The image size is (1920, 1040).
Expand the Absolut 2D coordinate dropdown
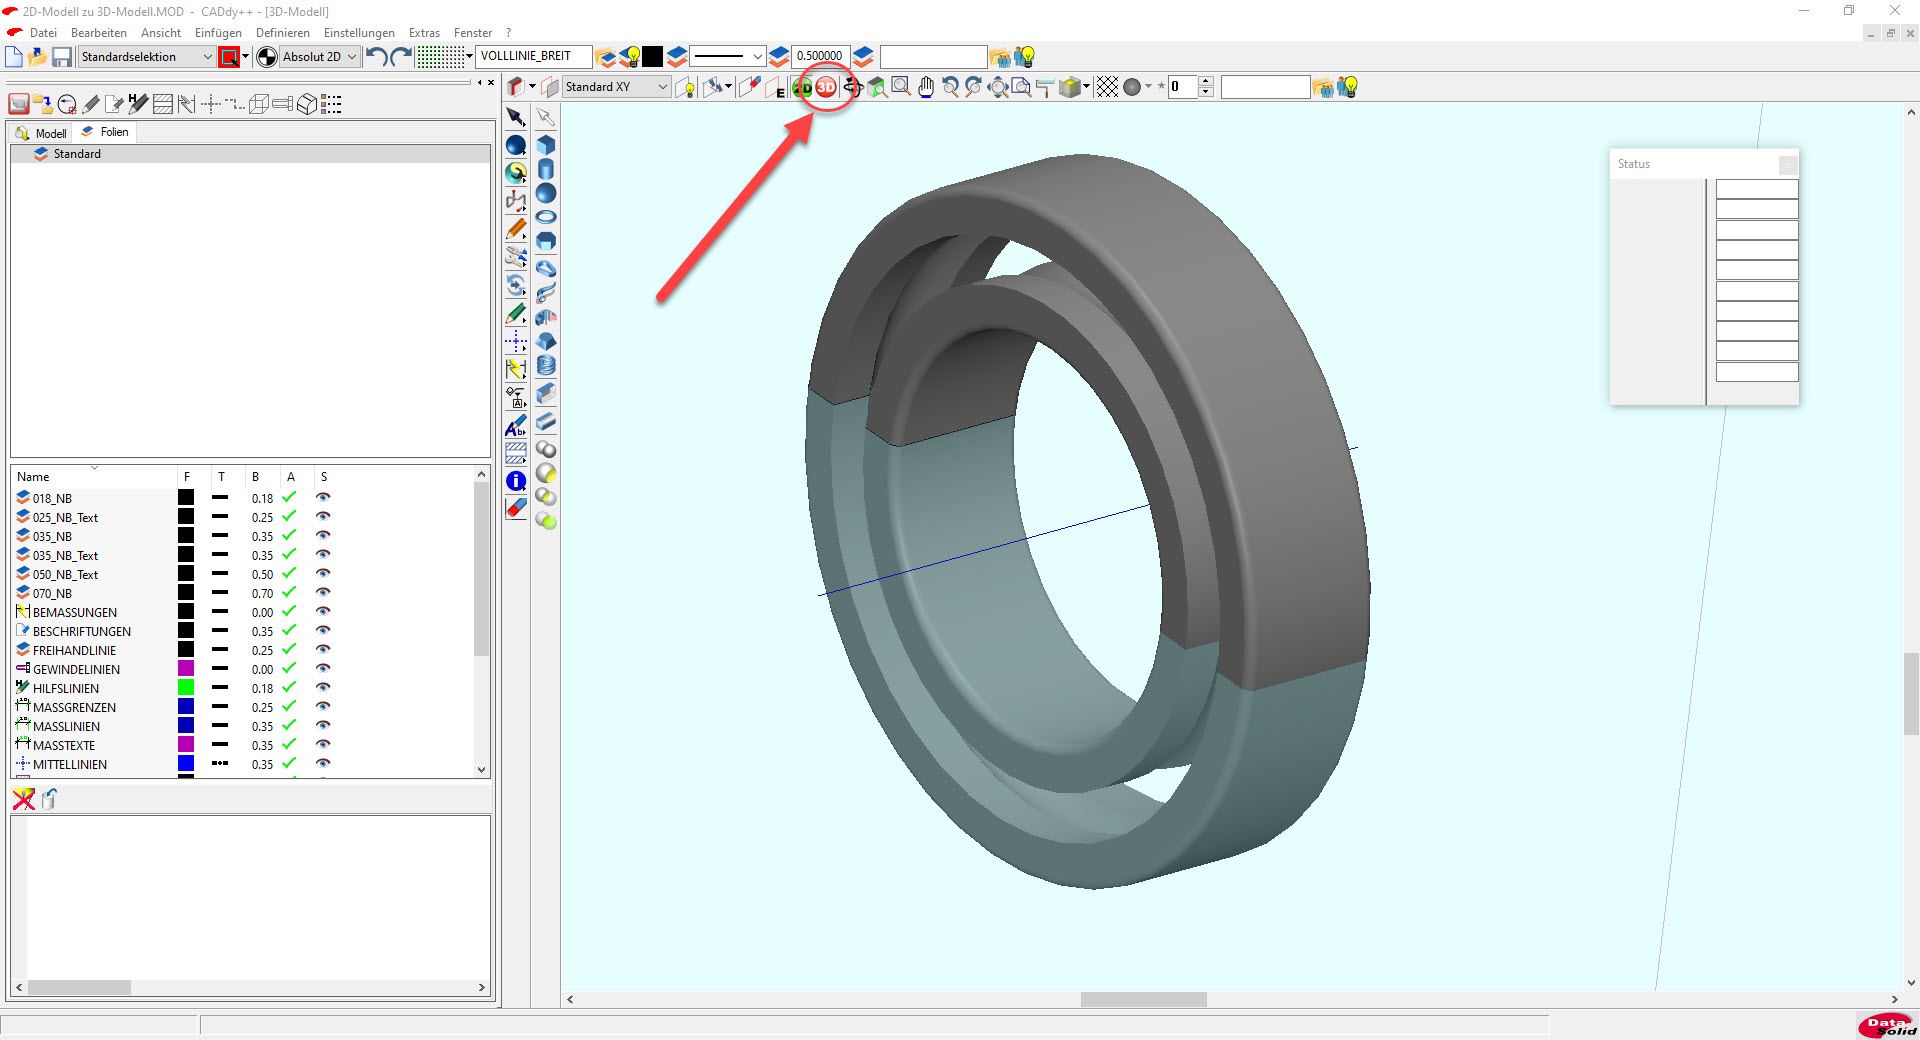pos(351,57)
